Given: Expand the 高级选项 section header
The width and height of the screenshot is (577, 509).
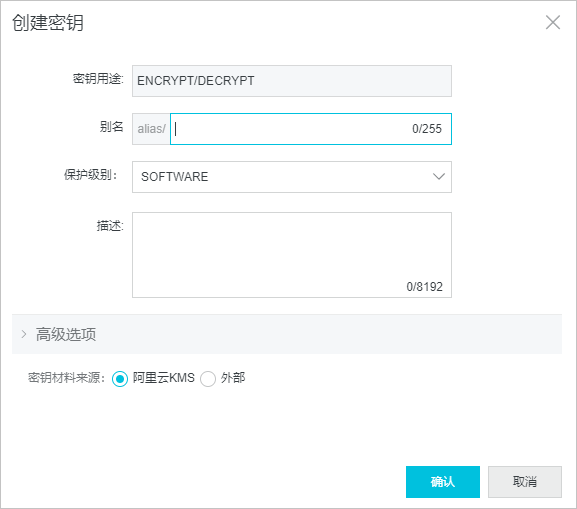Looking at the screenshot, I should coord(287,334).
